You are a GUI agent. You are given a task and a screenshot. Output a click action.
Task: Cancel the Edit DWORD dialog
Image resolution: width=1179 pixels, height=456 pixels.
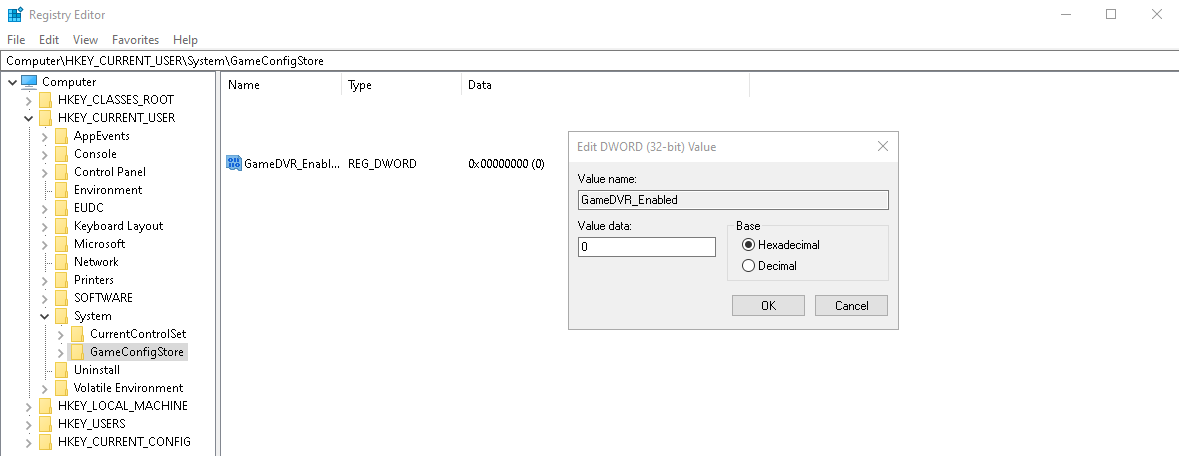coord(851,306)
